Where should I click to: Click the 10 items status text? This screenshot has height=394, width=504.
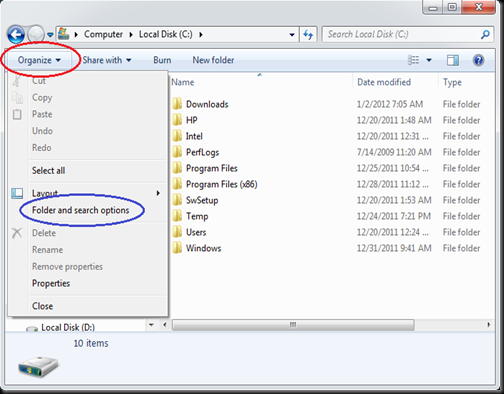tap(91, 343)
